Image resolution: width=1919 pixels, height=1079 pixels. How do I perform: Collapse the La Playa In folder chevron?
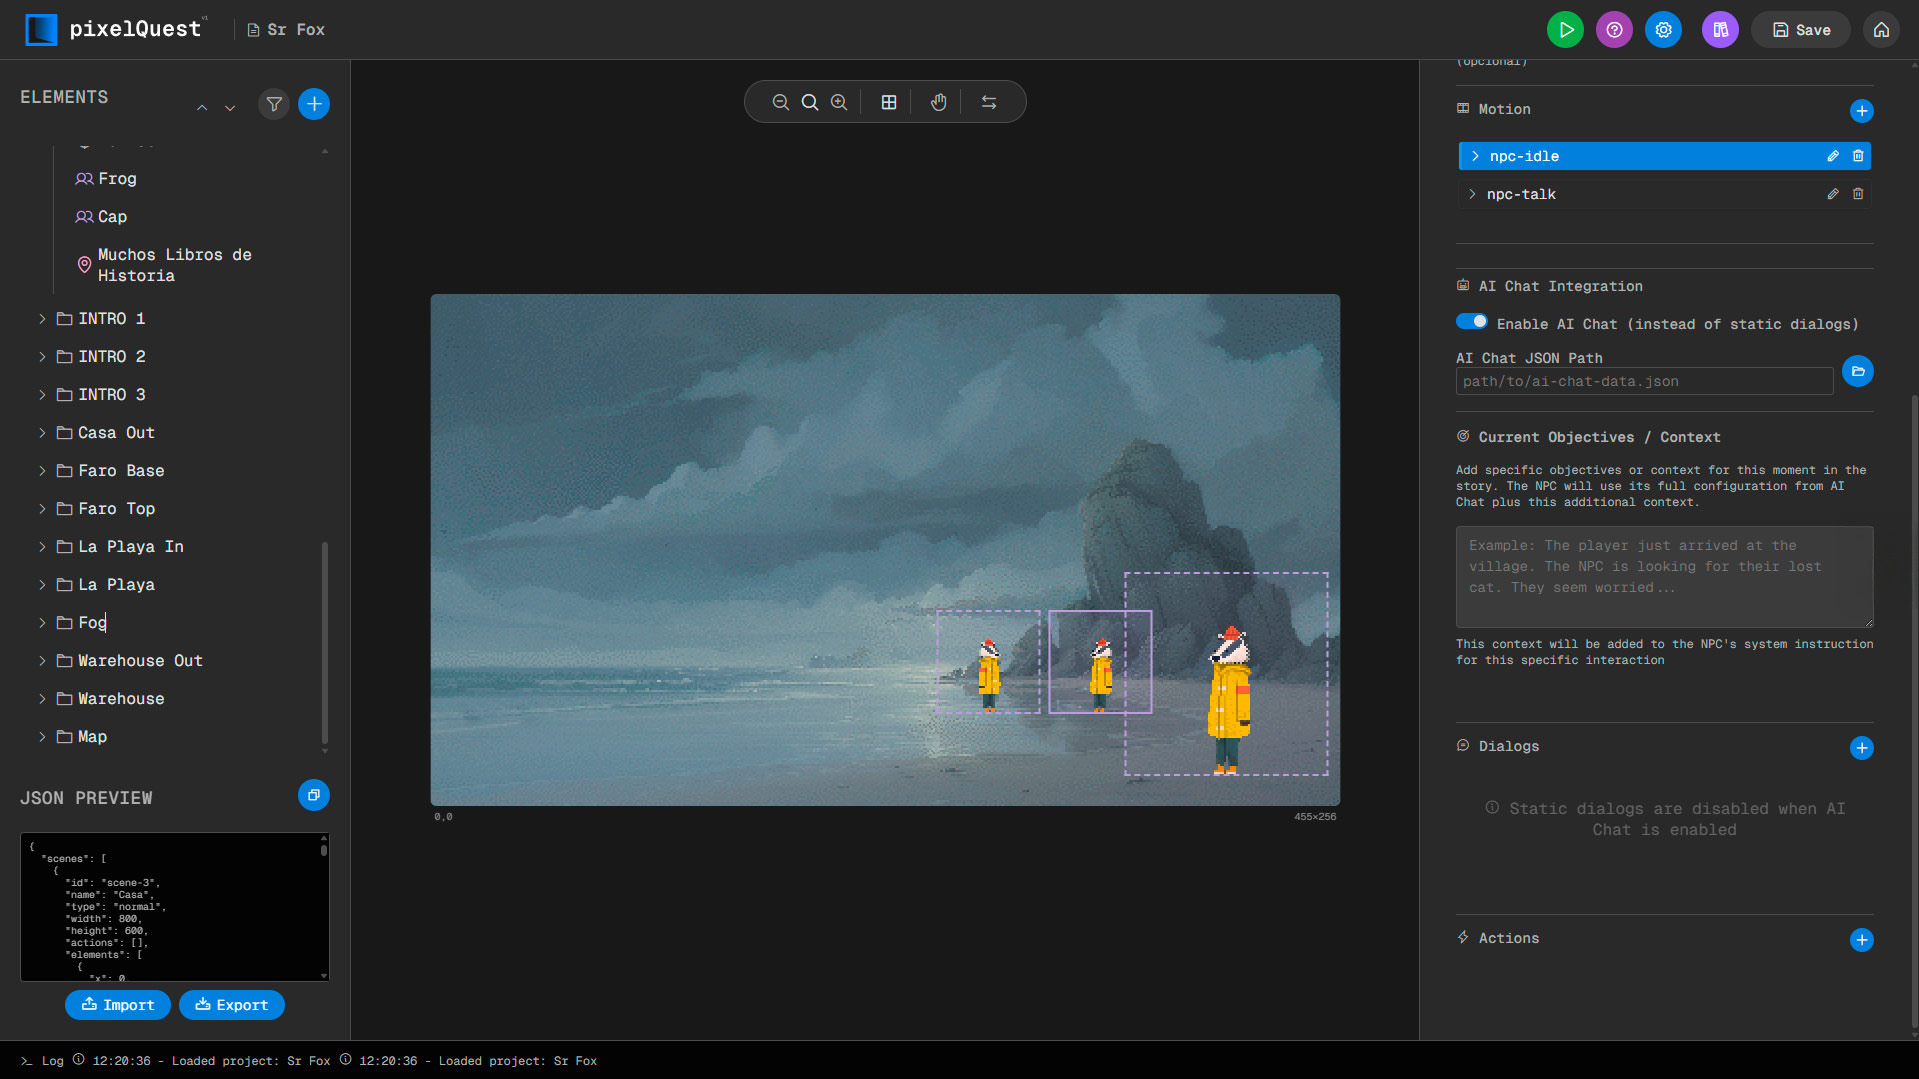click(x=42, y=546)
